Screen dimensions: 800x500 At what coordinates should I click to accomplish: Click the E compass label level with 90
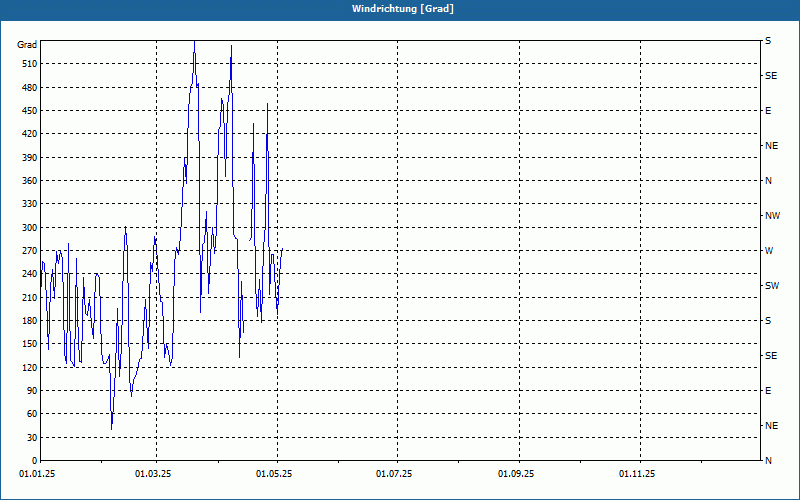(768, 391)
